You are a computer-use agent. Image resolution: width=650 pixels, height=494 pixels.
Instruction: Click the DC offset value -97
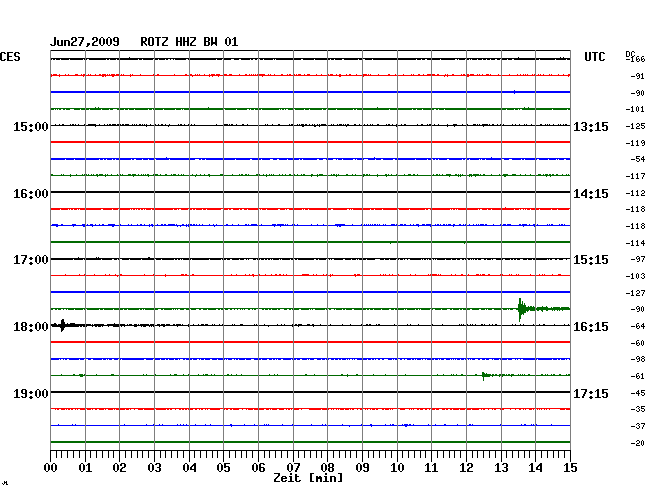[638, 259]
